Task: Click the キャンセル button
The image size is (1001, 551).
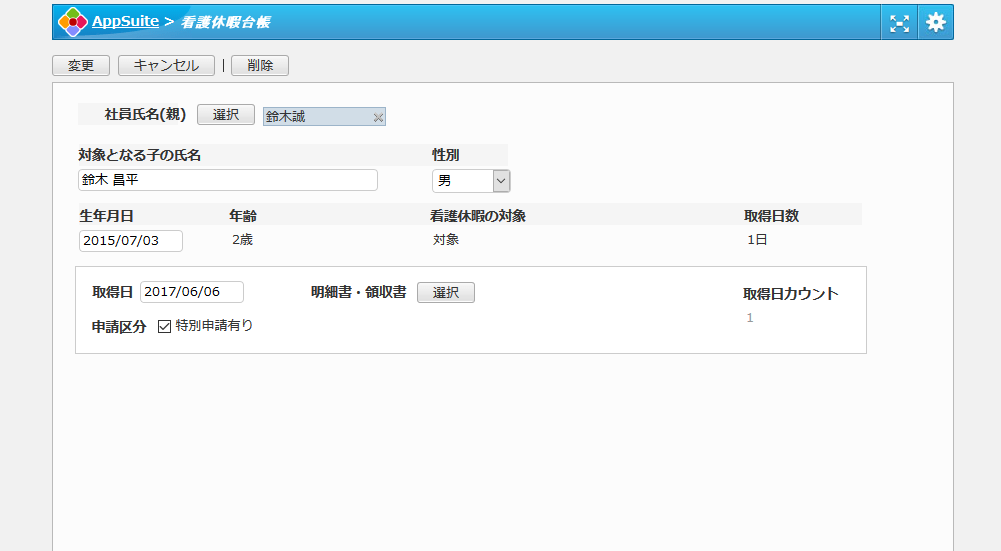Action: click(166, 66)
